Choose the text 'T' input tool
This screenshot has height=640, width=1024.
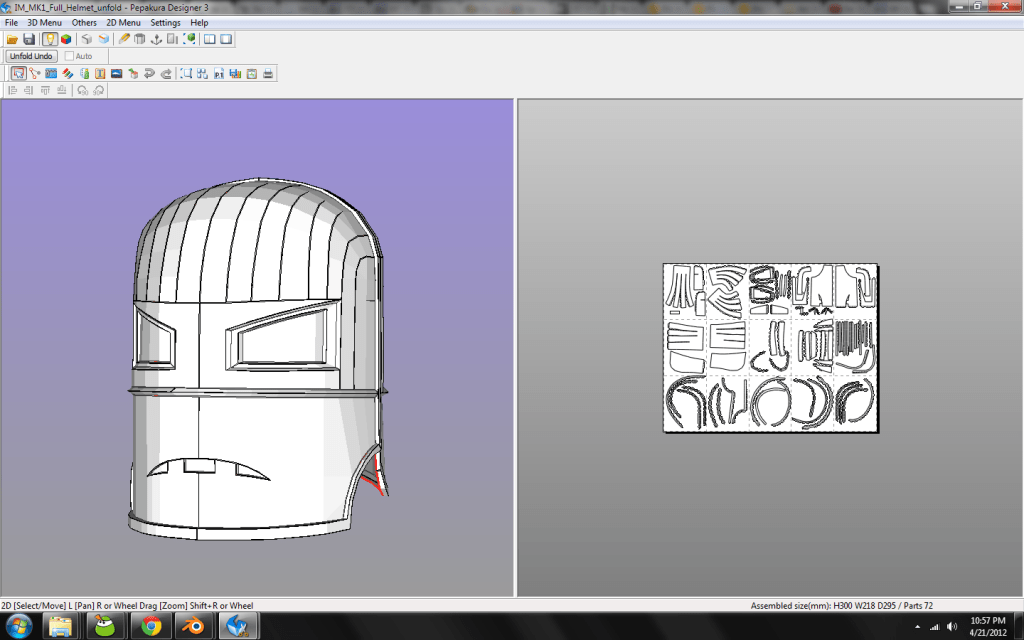tap(100, 74)
